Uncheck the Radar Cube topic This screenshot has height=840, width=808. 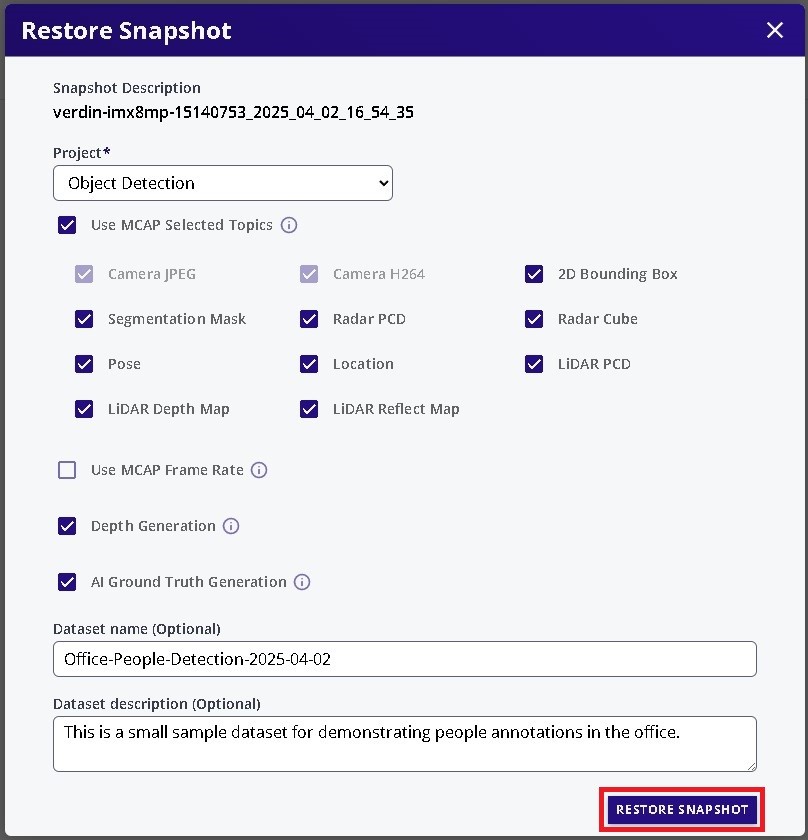(534, 319)
